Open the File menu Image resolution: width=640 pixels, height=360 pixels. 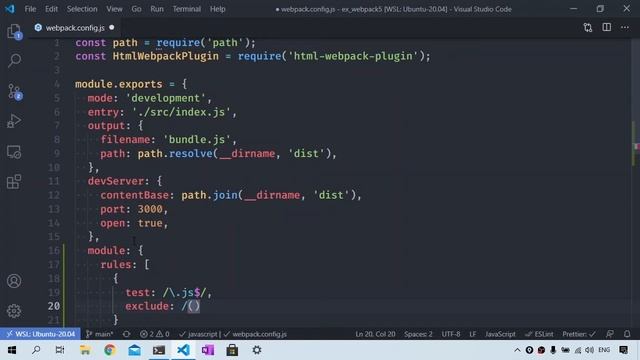[30, 9]
